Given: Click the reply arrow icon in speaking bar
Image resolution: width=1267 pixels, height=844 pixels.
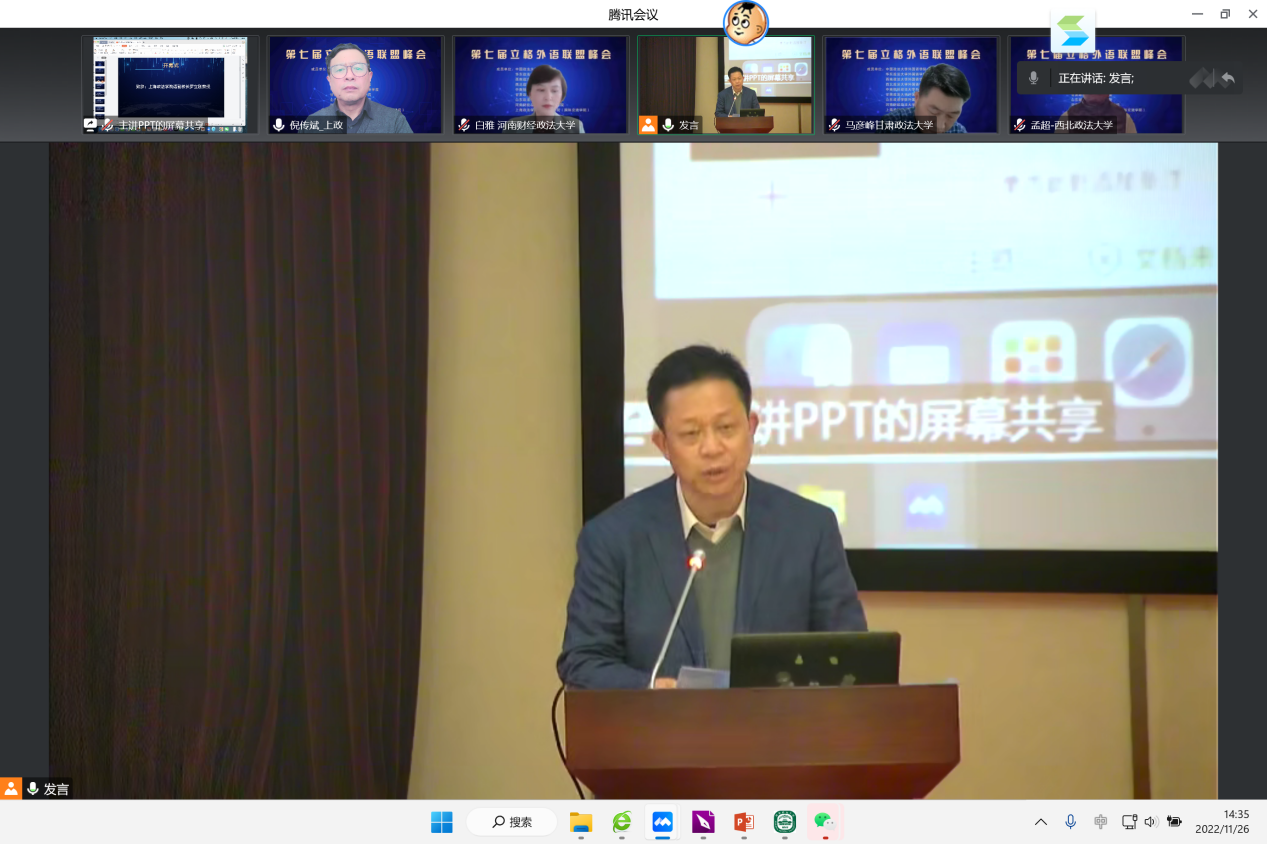Looking at the screenshot, I should (x=1228, y=78).
